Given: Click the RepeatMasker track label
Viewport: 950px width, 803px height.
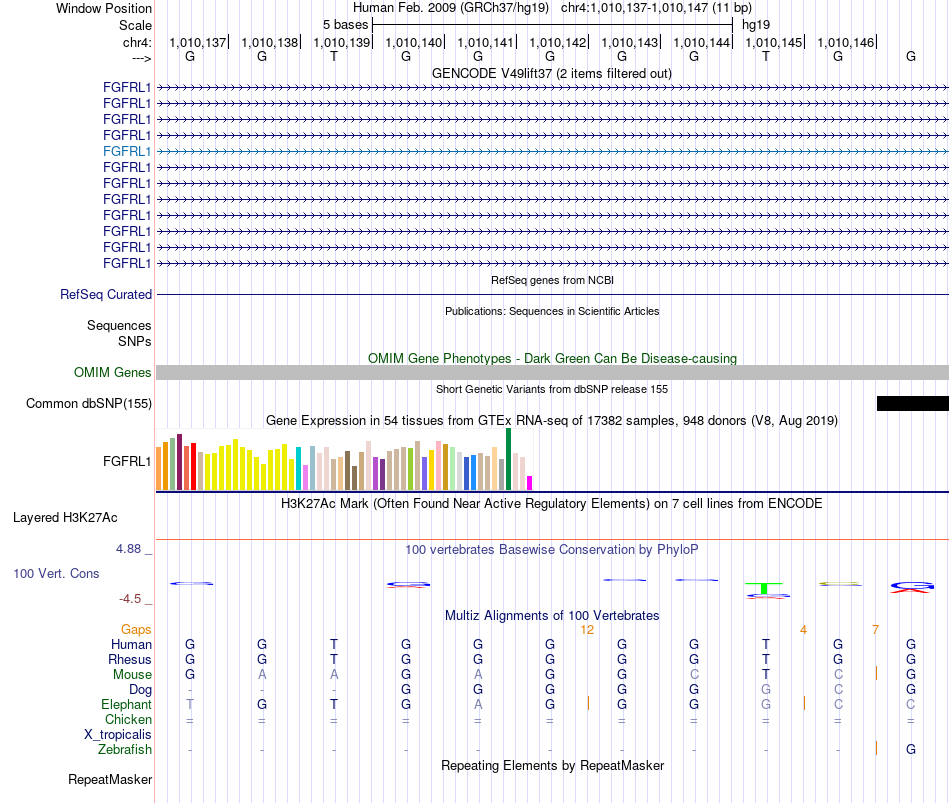Looking at the screenshot, I should click(110, 779).
